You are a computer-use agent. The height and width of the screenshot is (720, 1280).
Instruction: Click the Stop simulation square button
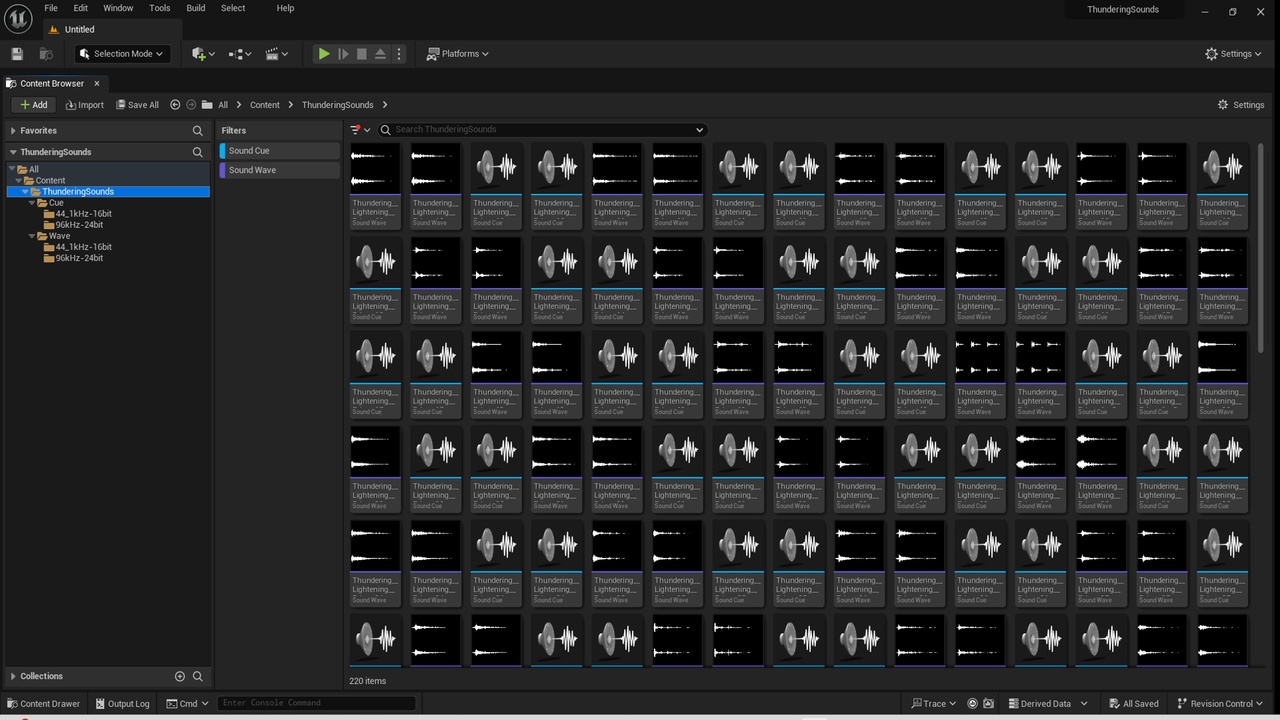coord(362,54)
